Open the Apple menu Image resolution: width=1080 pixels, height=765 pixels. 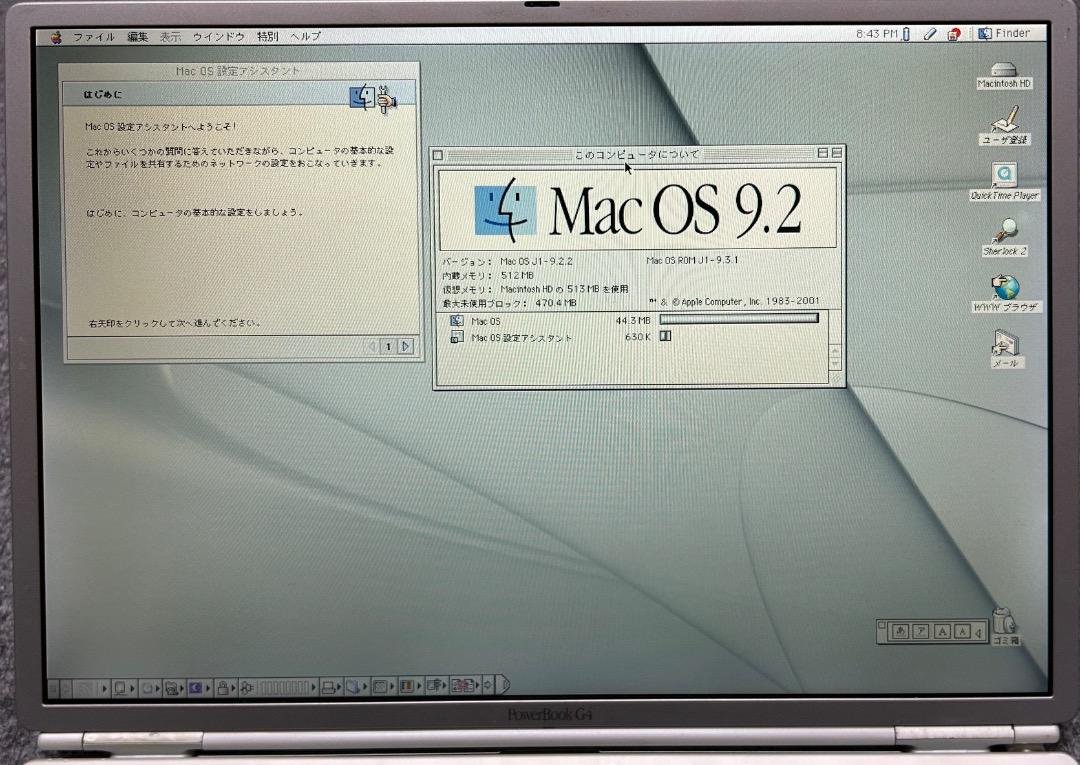(56, 36)
